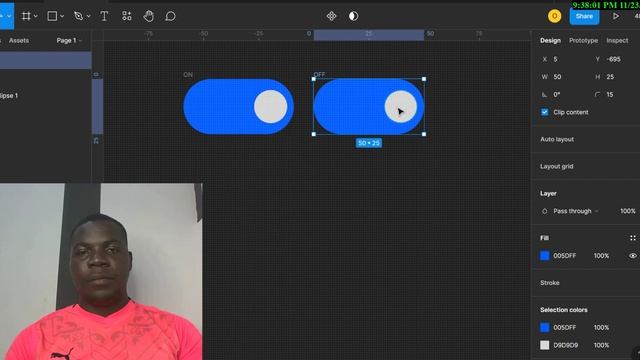640x360 pixels.
Task: Select the Ellipse 1 layer
Action: [x=9, y=96]
